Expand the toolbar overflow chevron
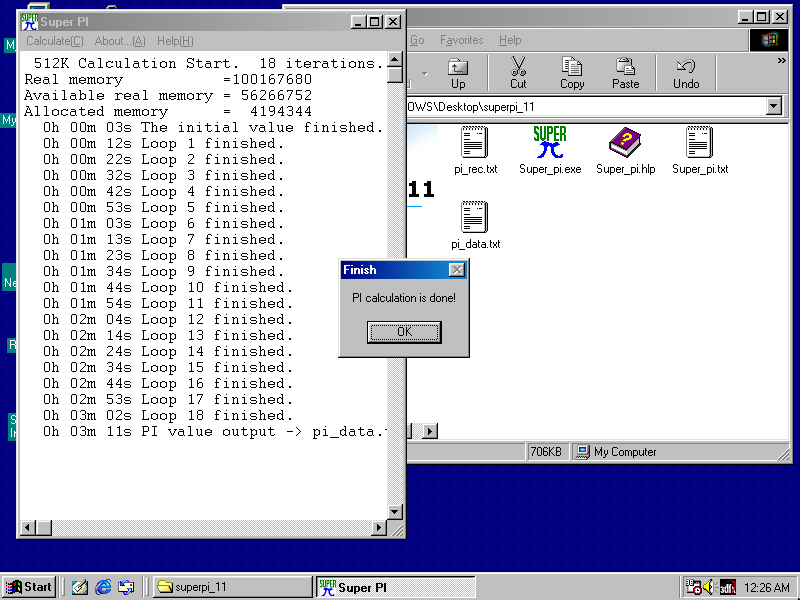 pyautogui.click(x=781, y=61)
